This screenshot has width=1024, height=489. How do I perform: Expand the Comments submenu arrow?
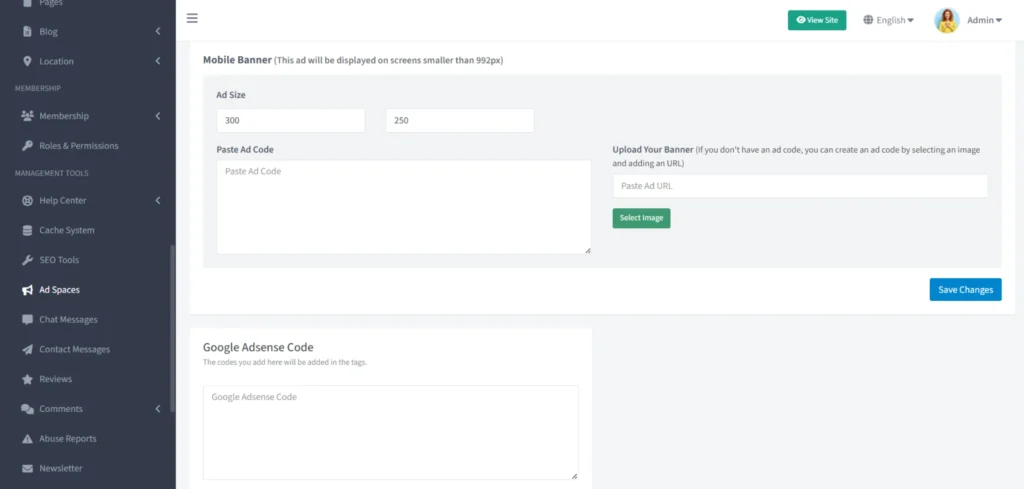pyautogui.click(x=158, y=409)
